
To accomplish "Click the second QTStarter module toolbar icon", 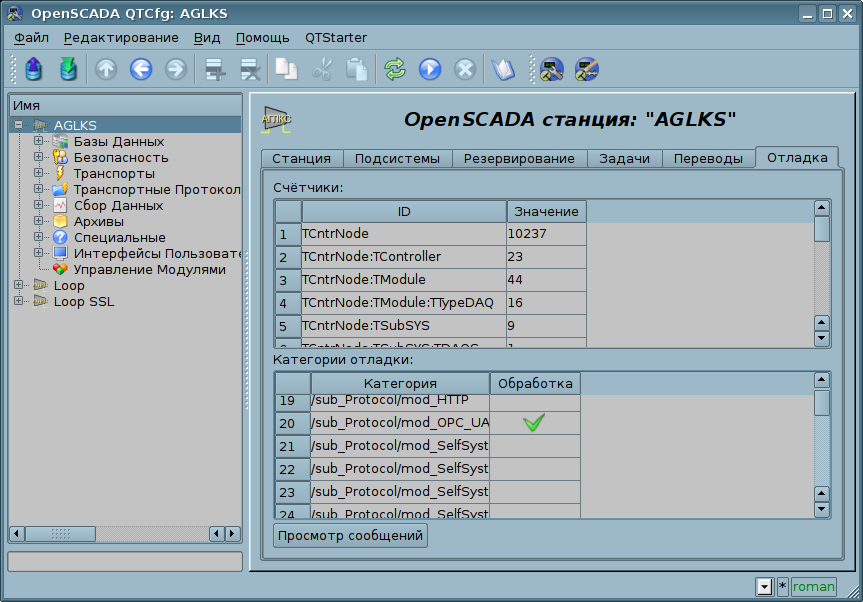I will tap(587, 70).
